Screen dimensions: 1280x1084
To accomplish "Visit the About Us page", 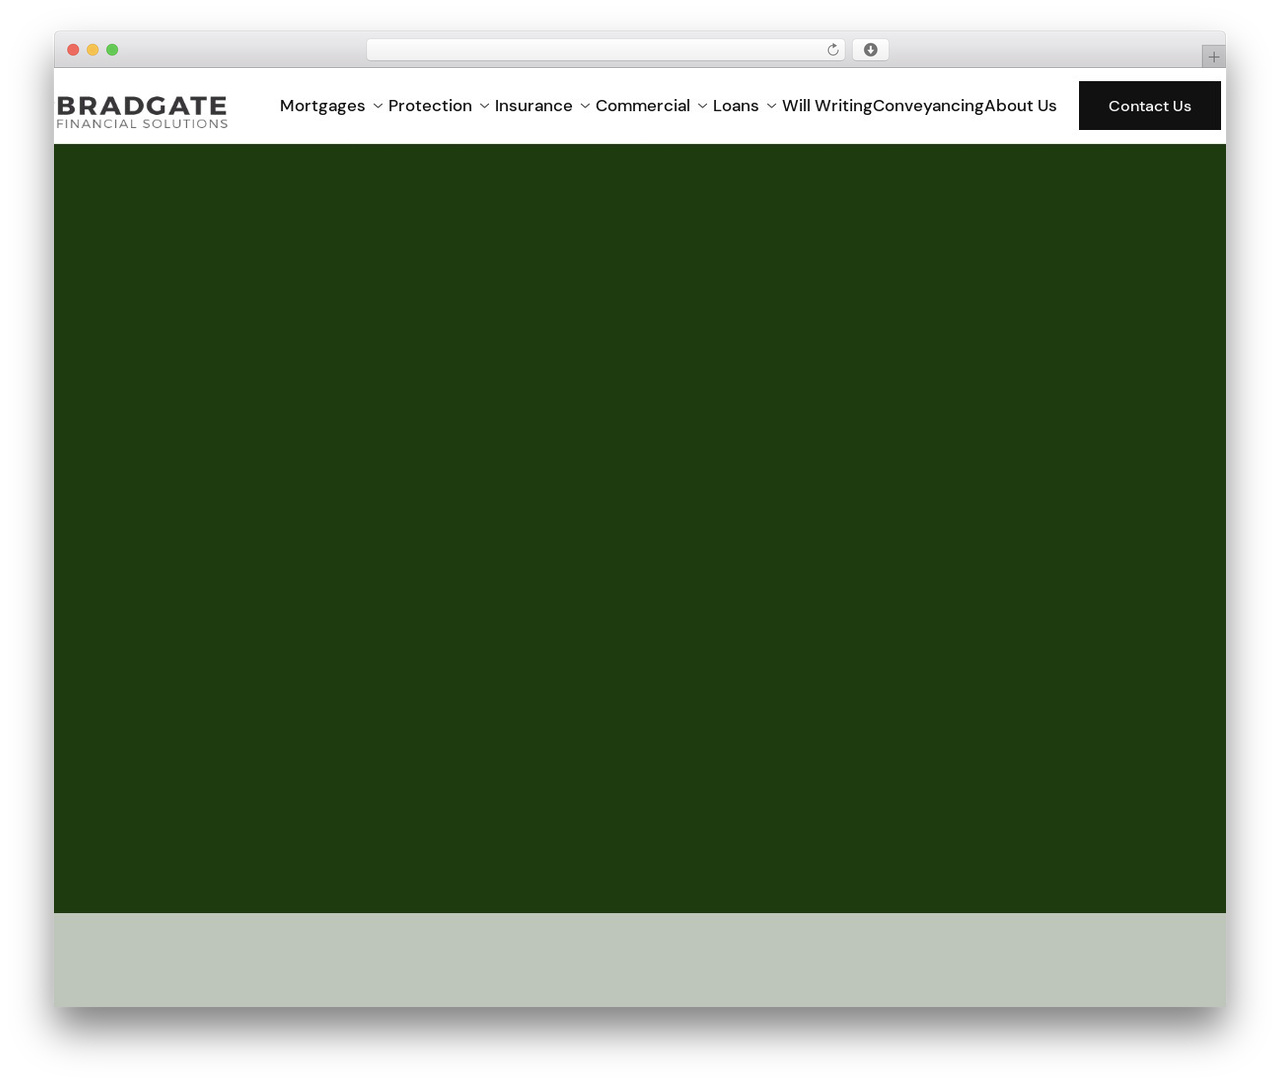I will 1020,106.
